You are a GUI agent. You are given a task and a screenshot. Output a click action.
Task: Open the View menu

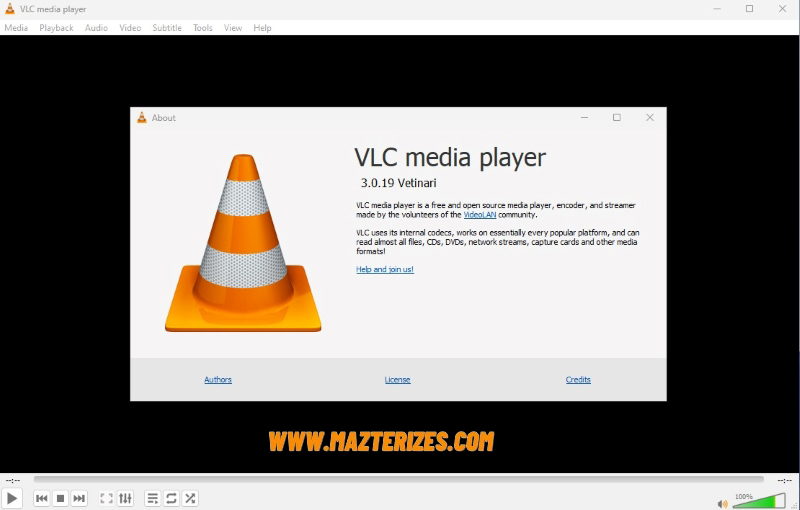click(233, 28)
